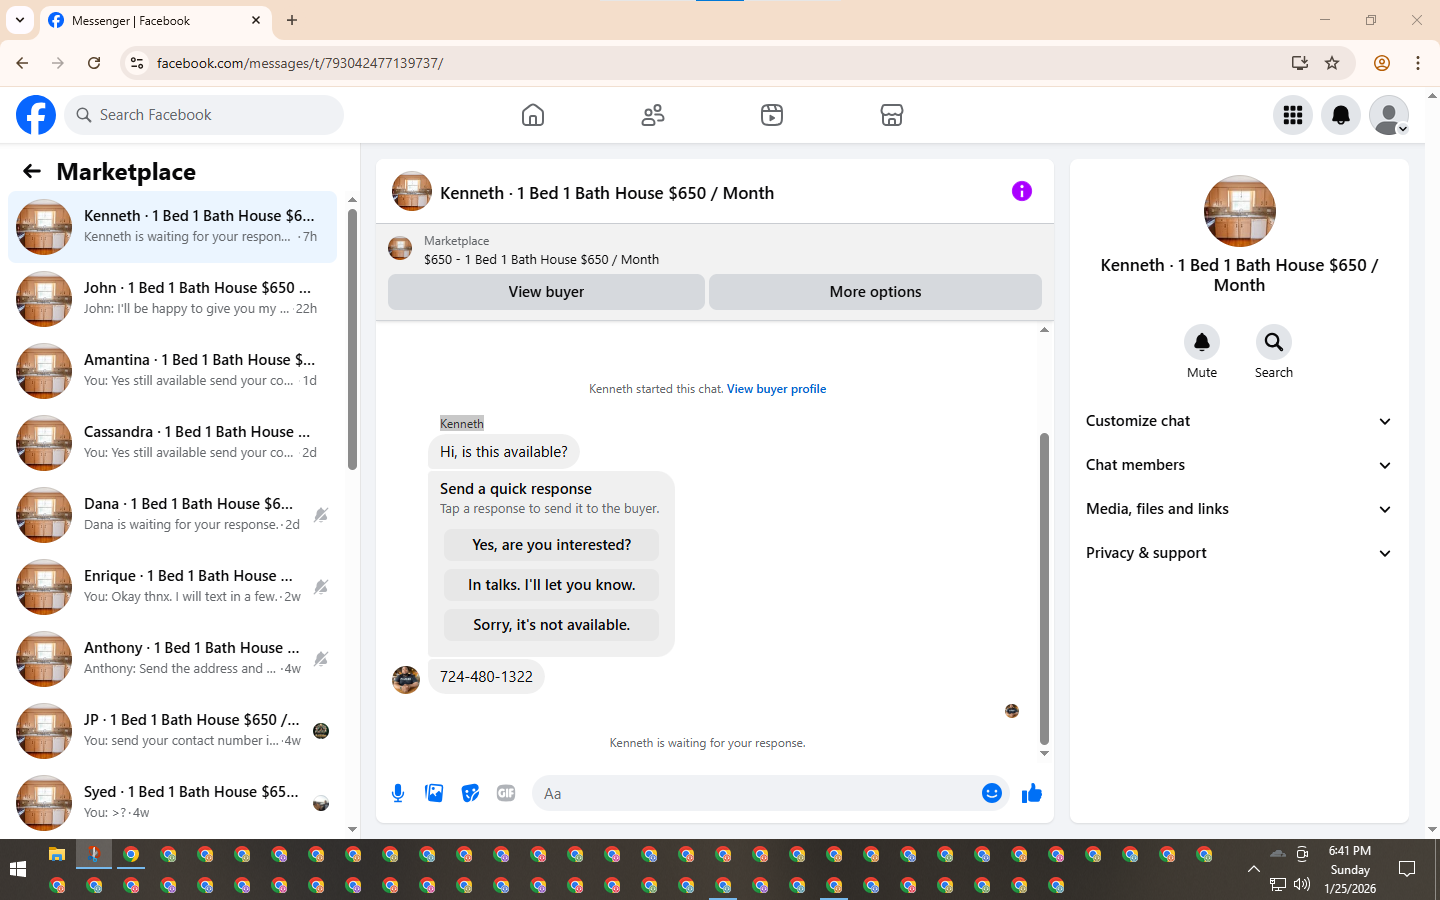Open the chat with Syed
This screenshot has height=900, width=1440.
(x=172, y=803)
